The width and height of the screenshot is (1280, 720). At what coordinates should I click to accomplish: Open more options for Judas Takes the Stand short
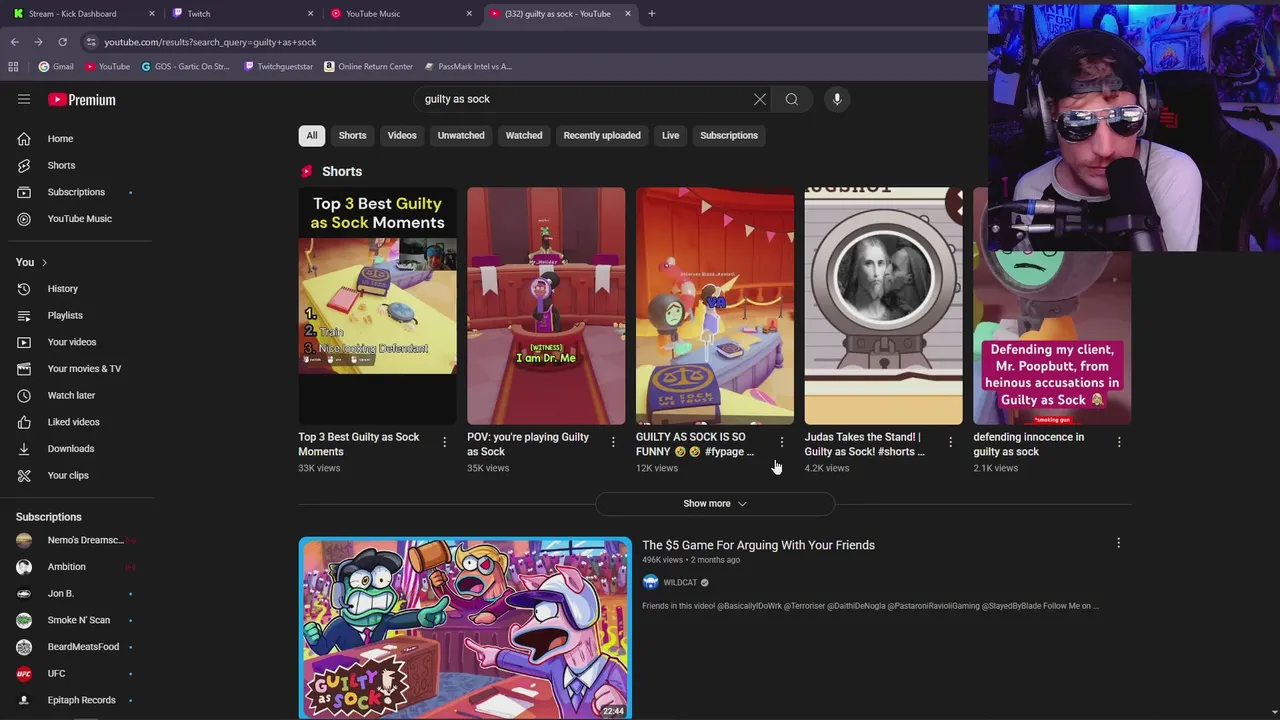coord(950,442)
